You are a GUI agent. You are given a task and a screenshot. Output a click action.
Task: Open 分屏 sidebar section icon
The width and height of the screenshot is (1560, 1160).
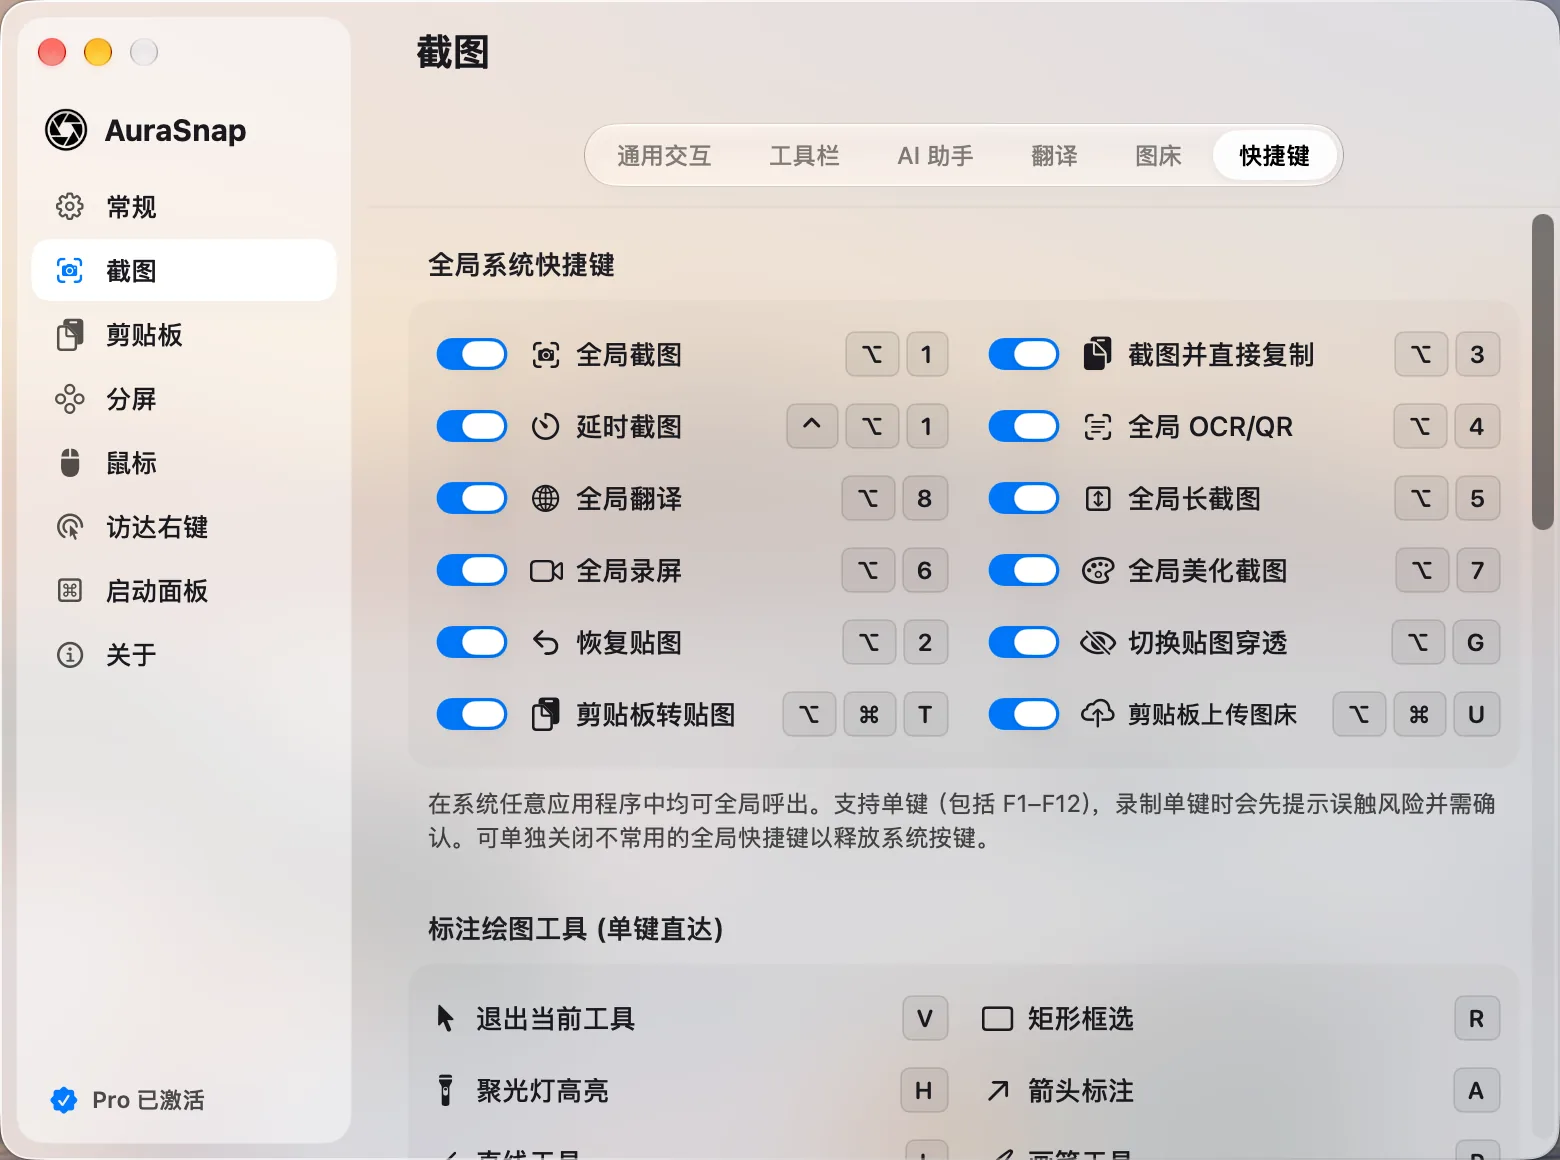(x=69, y=399)
